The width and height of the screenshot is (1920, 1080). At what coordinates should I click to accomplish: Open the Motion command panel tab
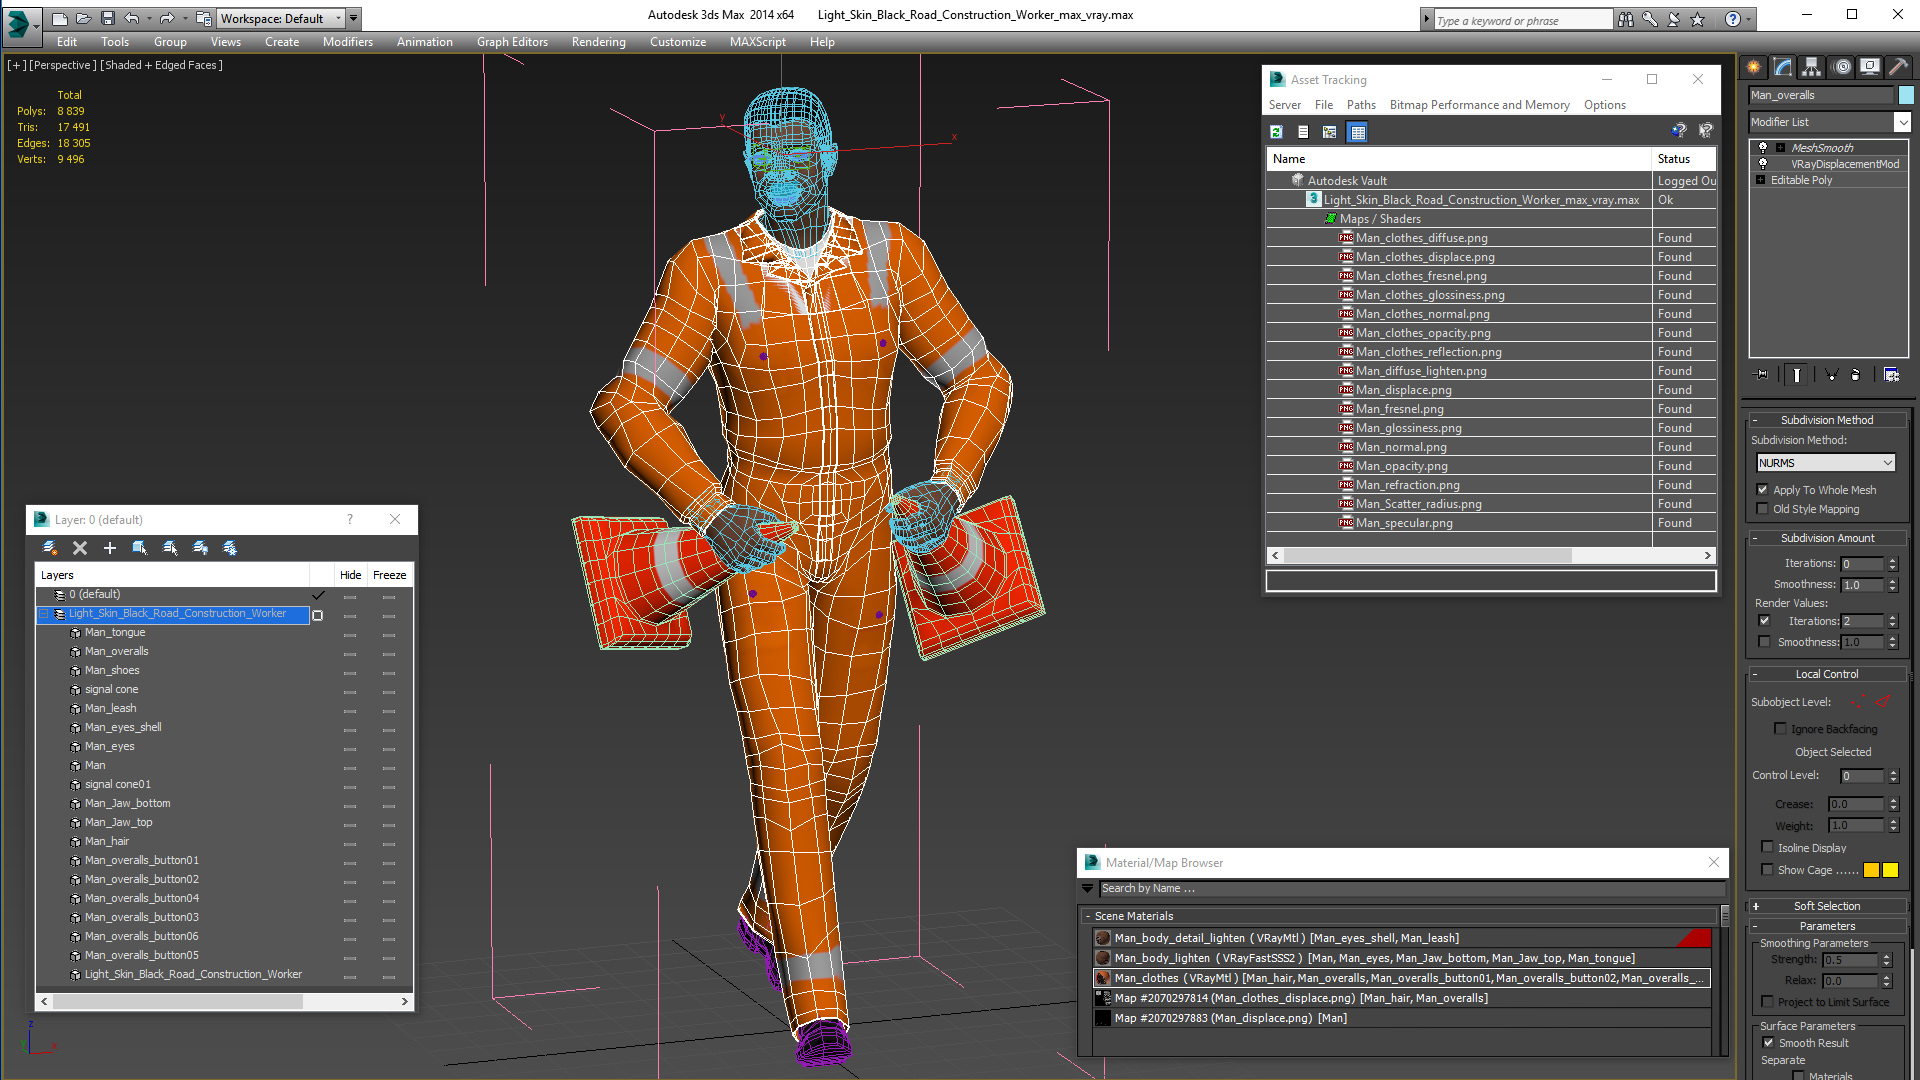1841,67
